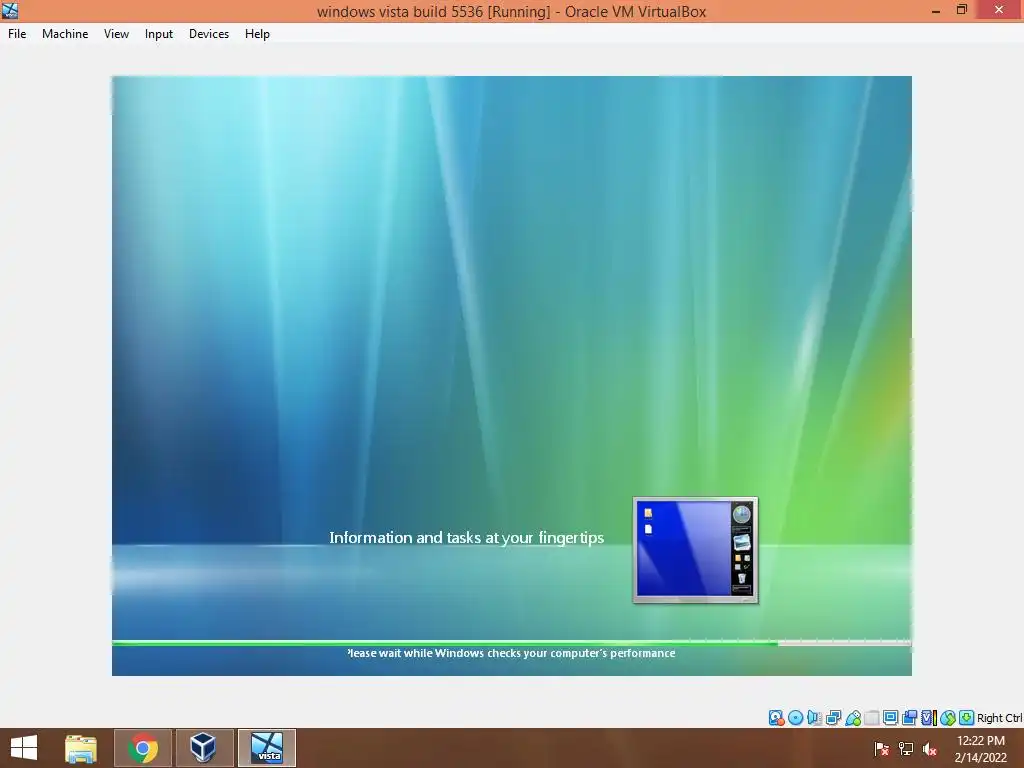
Task: Click the optical disc status icon
Action: click(x=795, y=718)
